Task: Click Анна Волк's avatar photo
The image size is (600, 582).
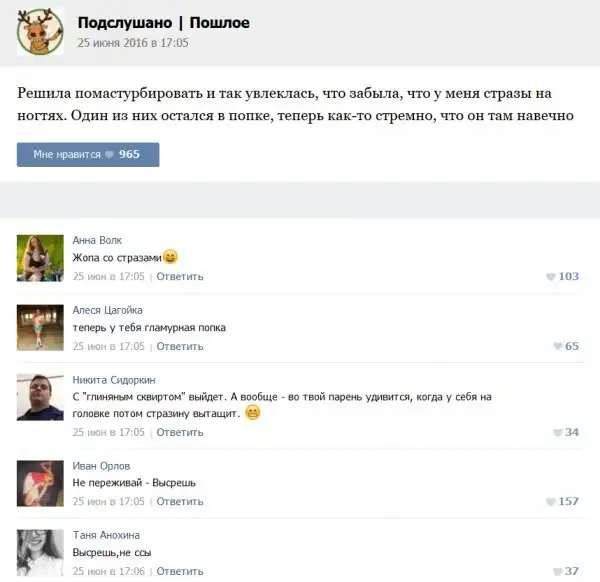Action: (x=40, y=258)
